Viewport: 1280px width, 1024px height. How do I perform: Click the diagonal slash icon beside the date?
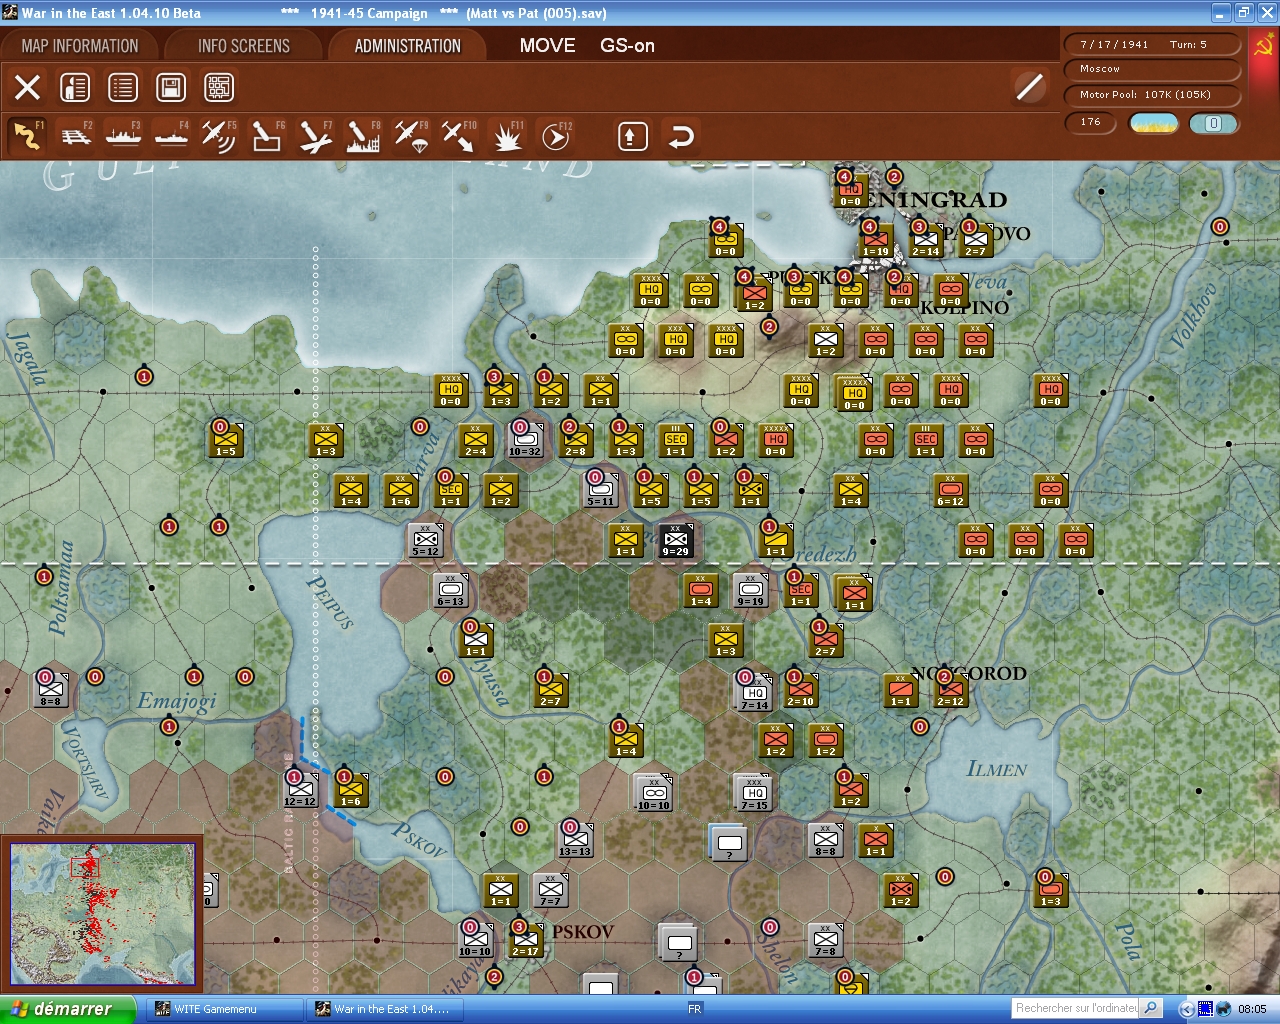[1029, 87]
